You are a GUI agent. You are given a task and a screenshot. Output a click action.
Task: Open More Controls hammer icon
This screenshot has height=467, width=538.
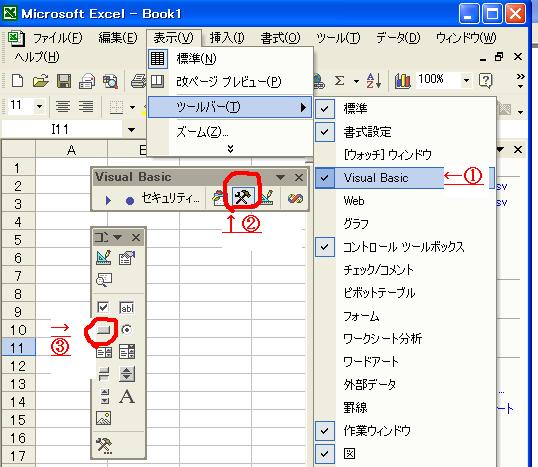coord(104,446)
